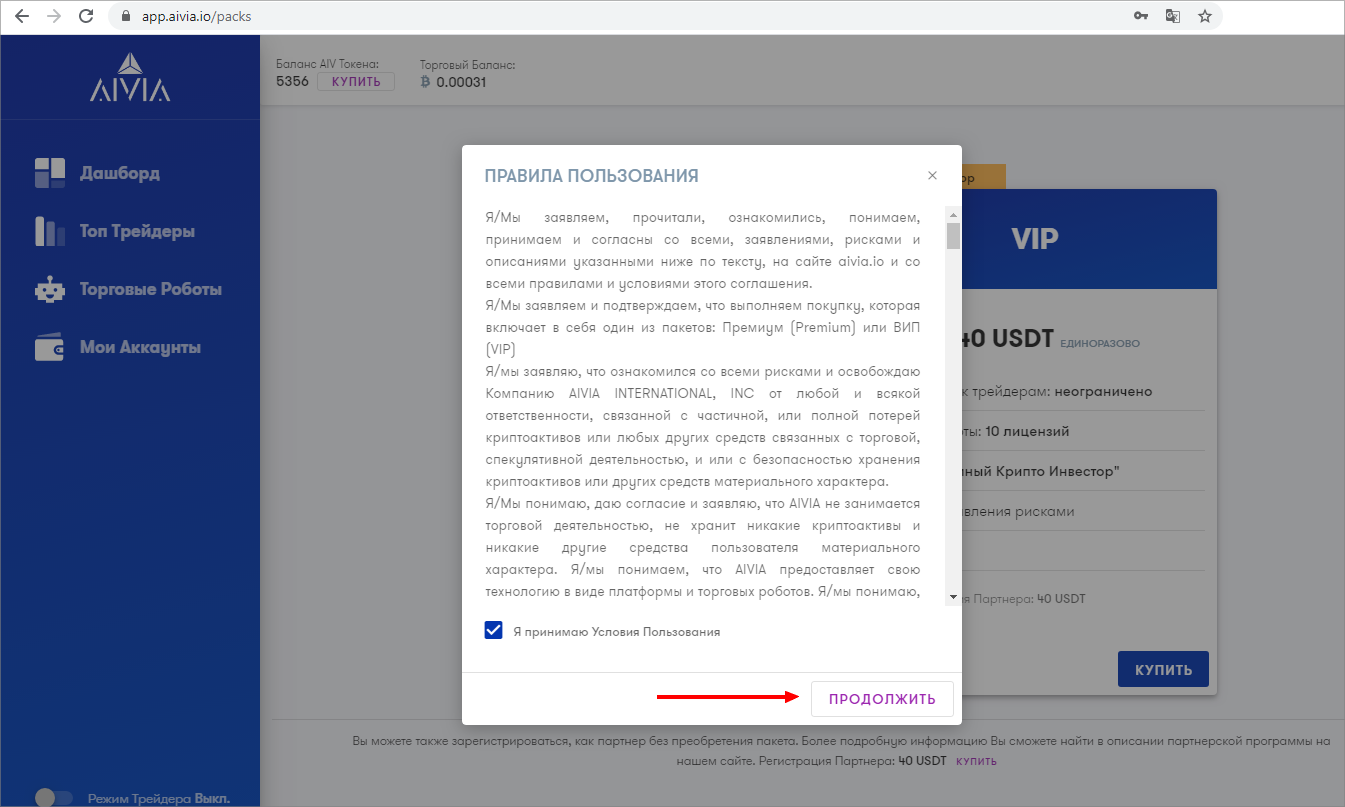This screenshot has height=807, width=1345.
Task: Click the неограничено text on VIP card
Action: pyautogui.click(x=1103, y=391)
